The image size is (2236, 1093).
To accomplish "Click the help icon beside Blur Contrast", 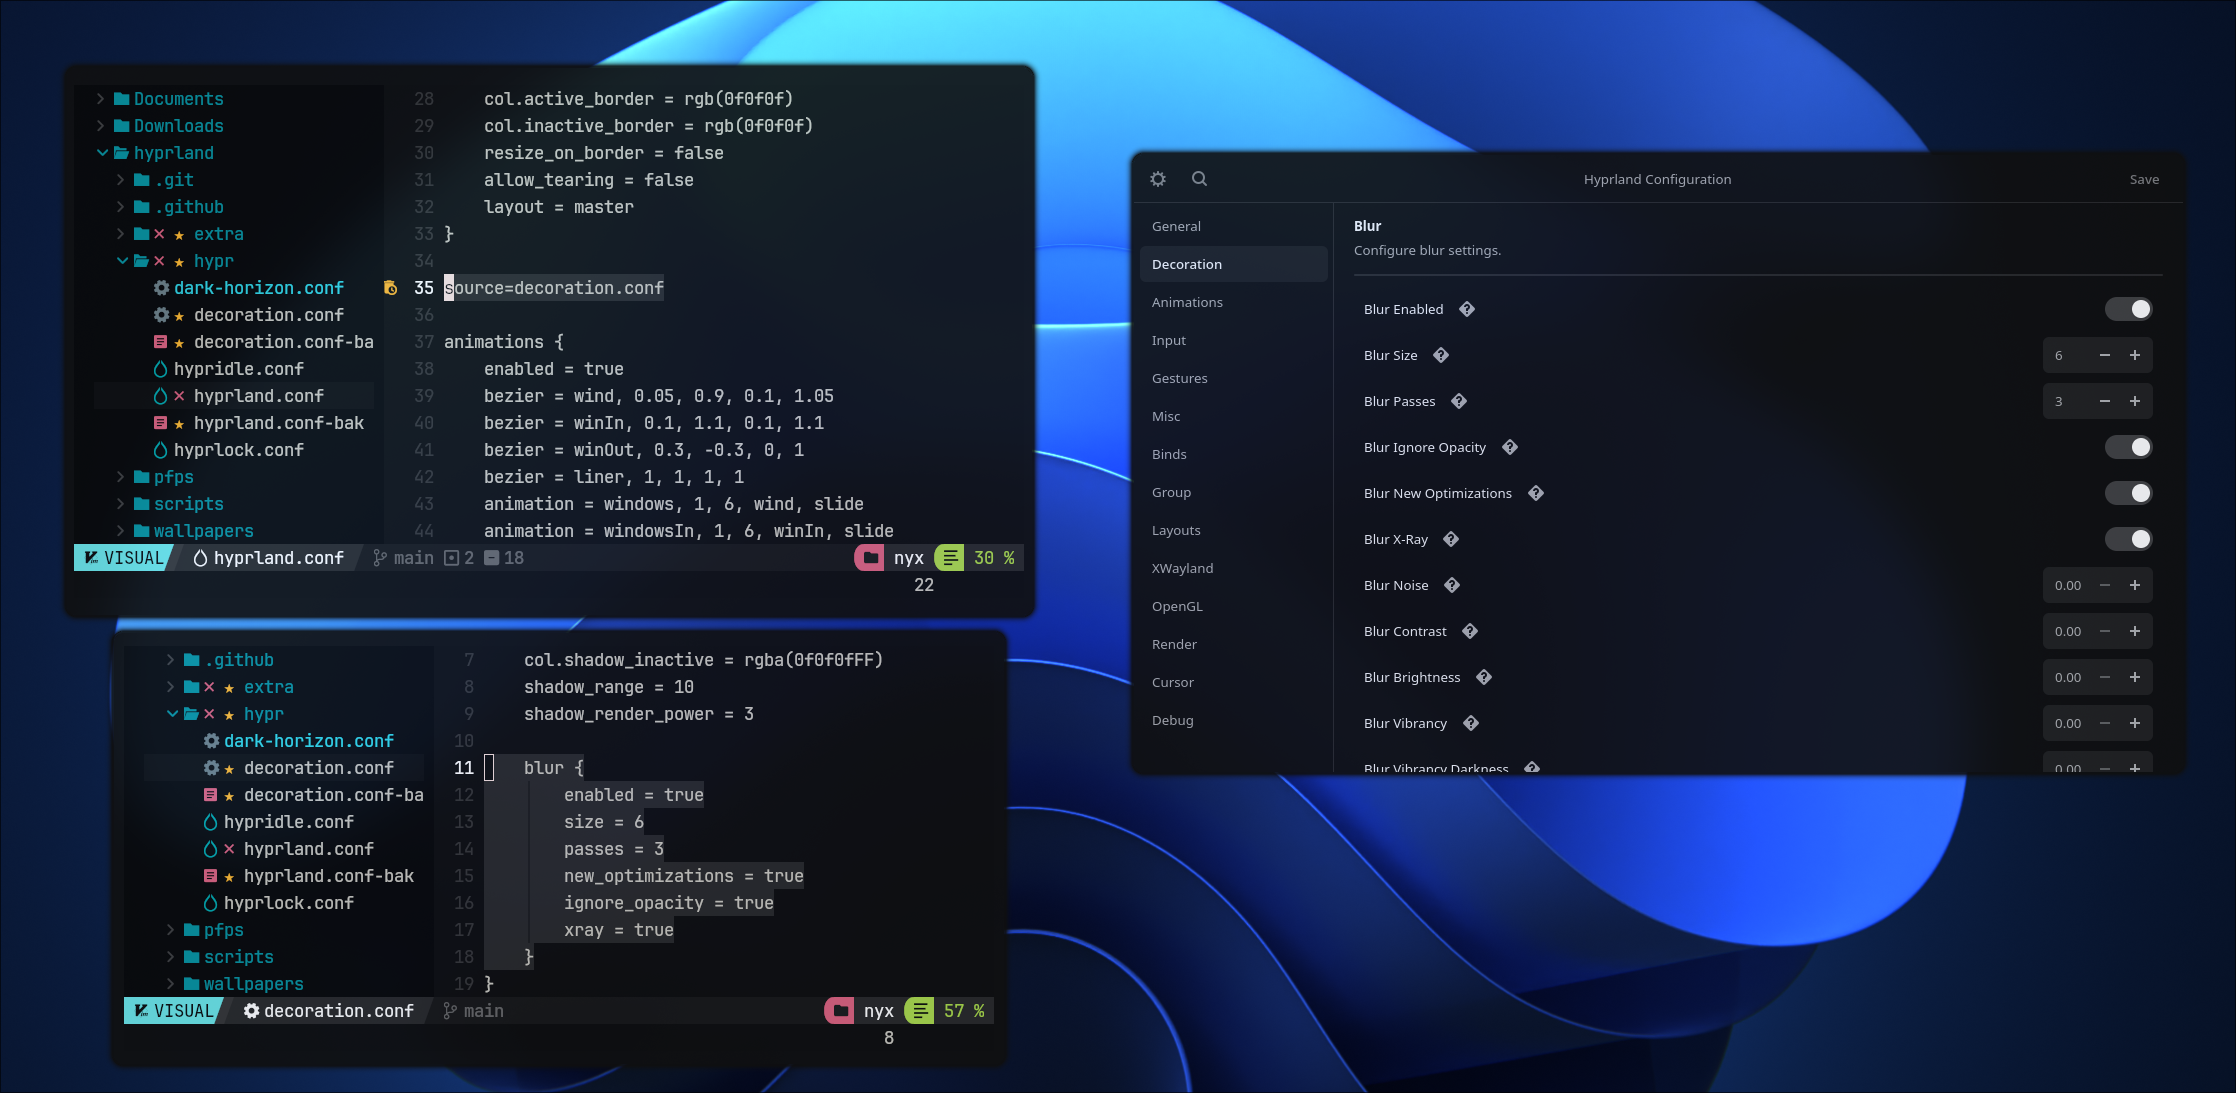I will click(x=1470, y=631).
